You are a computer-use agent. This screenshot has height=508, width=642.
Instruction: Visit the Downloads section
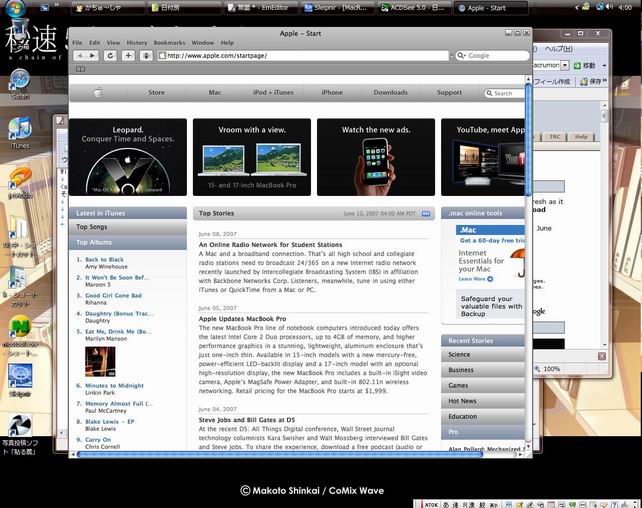point(391,93)
